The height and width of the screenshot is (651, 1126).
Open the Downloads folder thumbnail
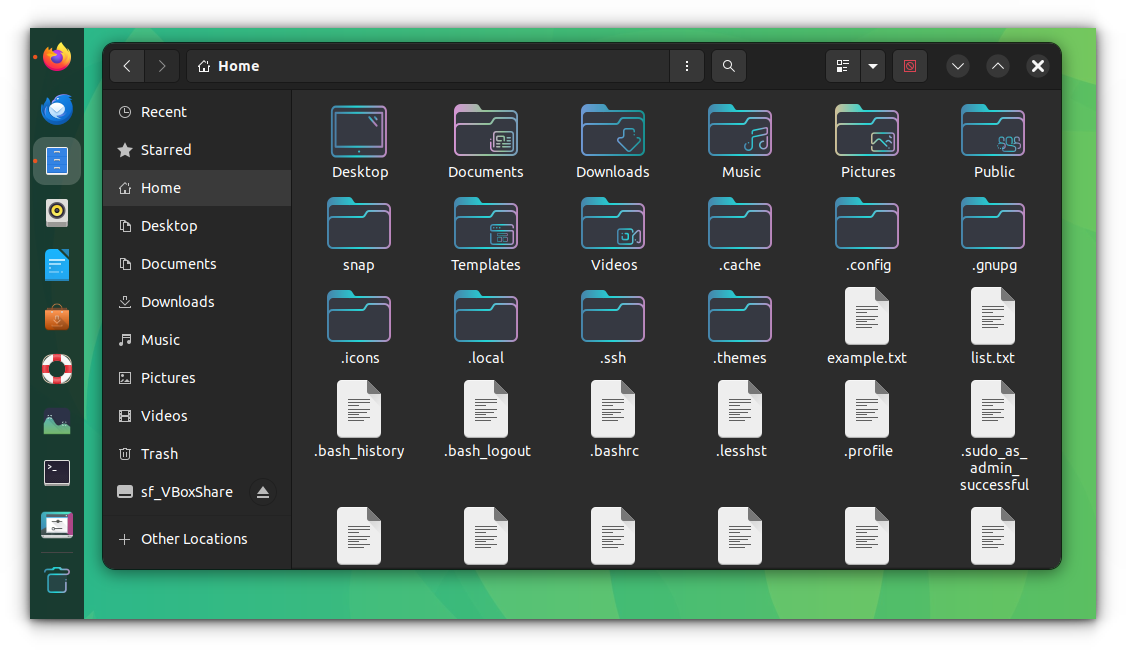click(612, 131)
